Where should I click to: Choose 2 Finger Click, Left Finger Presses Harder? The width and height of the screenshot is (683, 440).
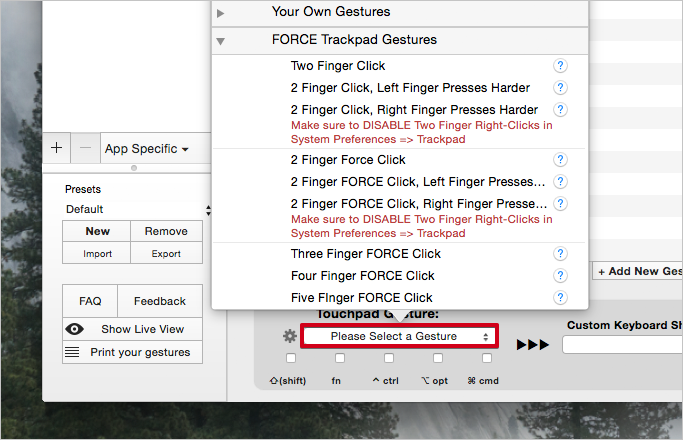tap(410, 88)
